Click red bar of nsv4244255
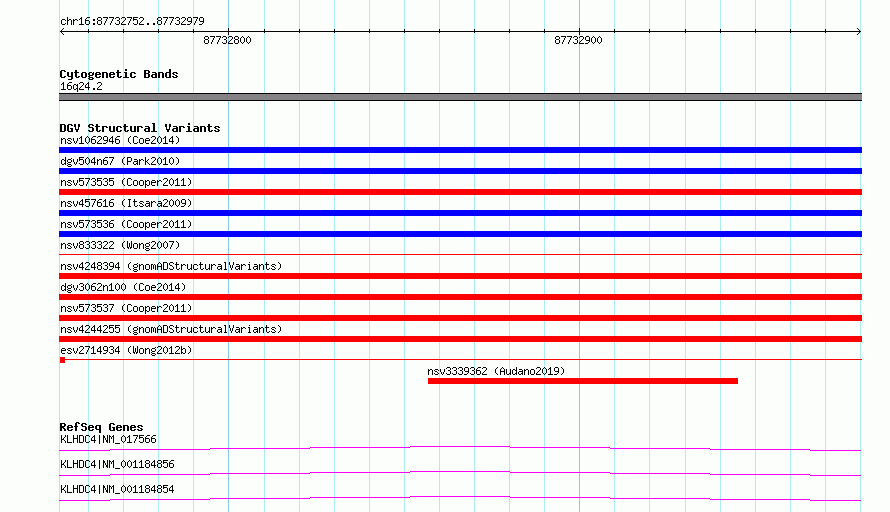 [460, 339]
